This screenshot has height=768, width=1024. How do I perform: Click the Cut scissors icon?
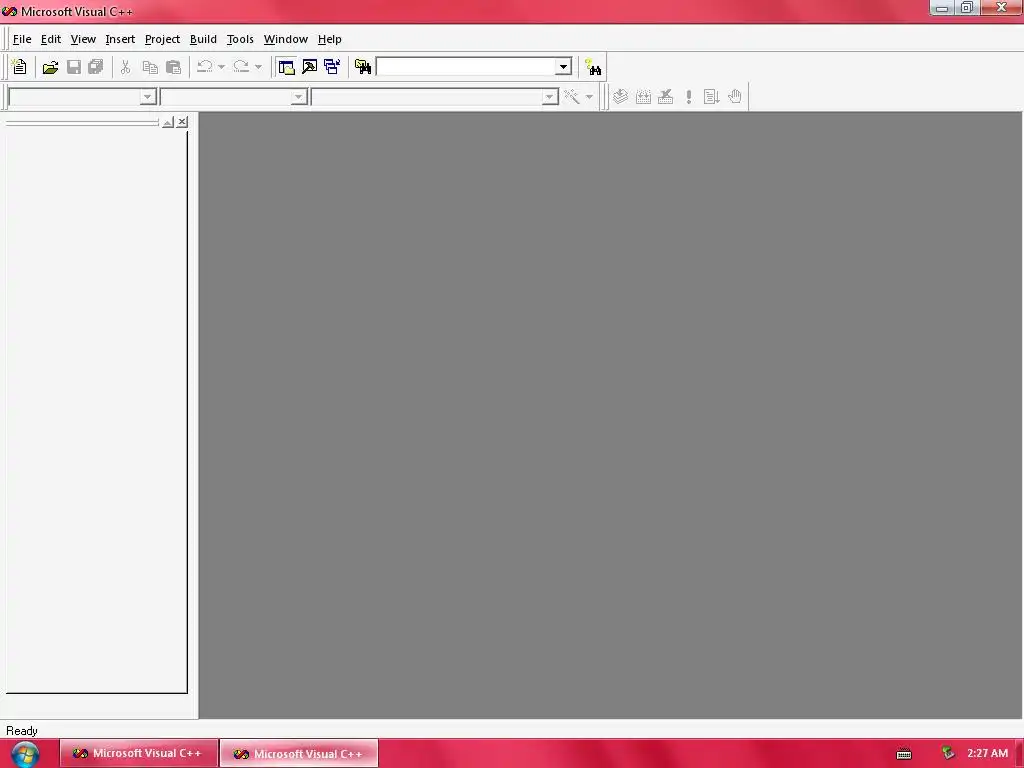click(x=125, y=67)
